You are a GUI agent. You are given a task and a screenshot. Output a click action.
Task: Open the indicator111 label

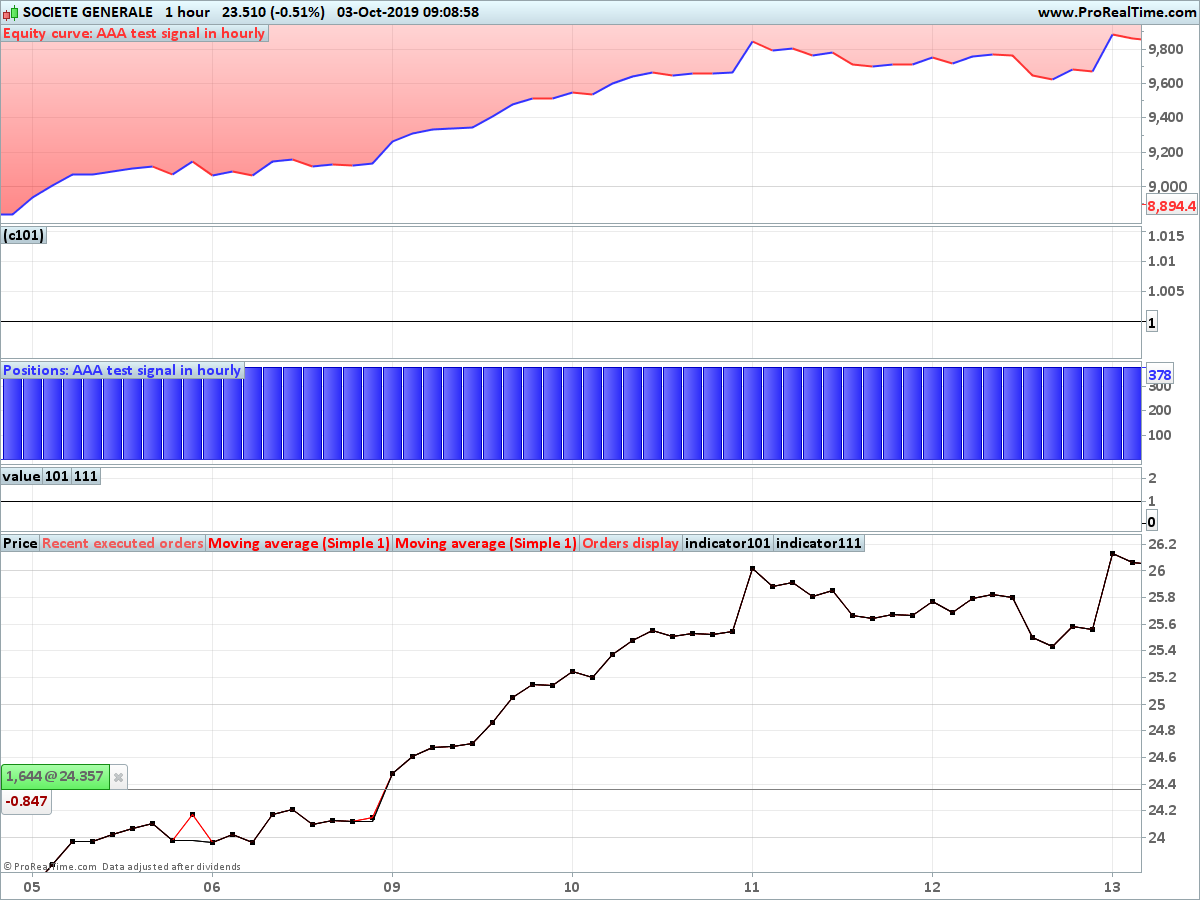[x=819, y=543]
